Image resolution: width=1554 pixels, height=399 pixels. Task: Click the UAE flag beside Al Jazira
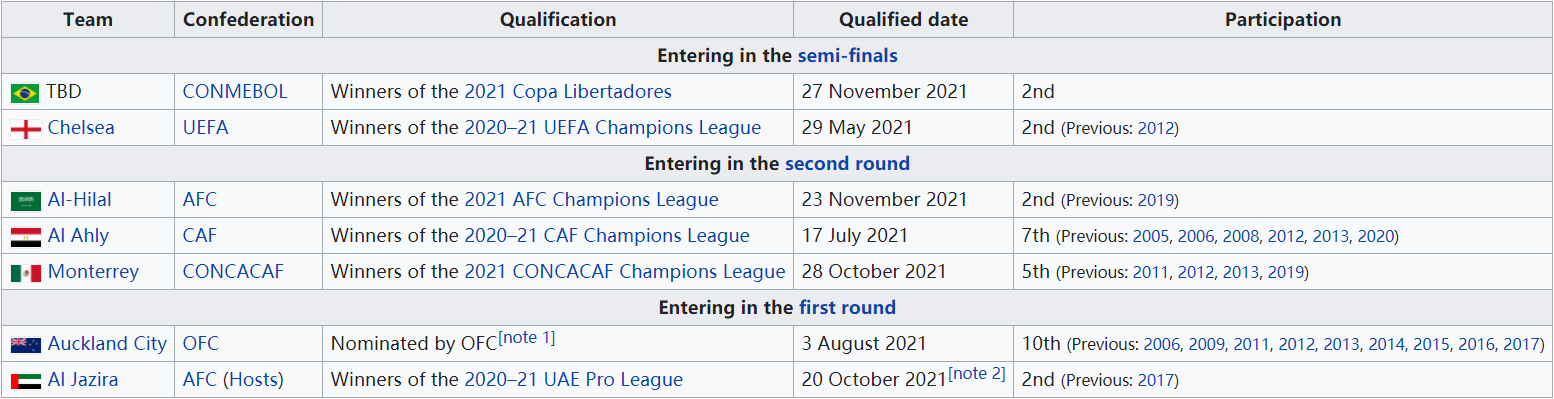pos(25,381)
